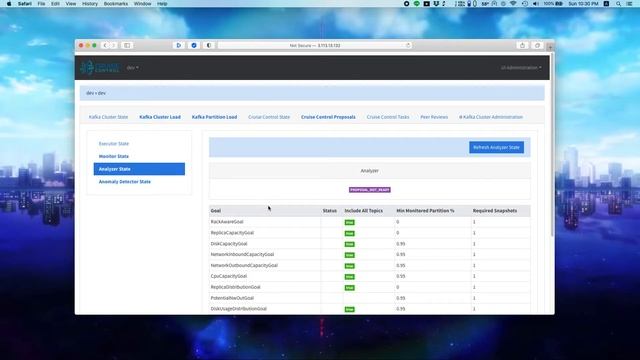The width and height of the screenshot is (640, 360).
Task: Show the Safari sidebar
Action: click(127, 45)
